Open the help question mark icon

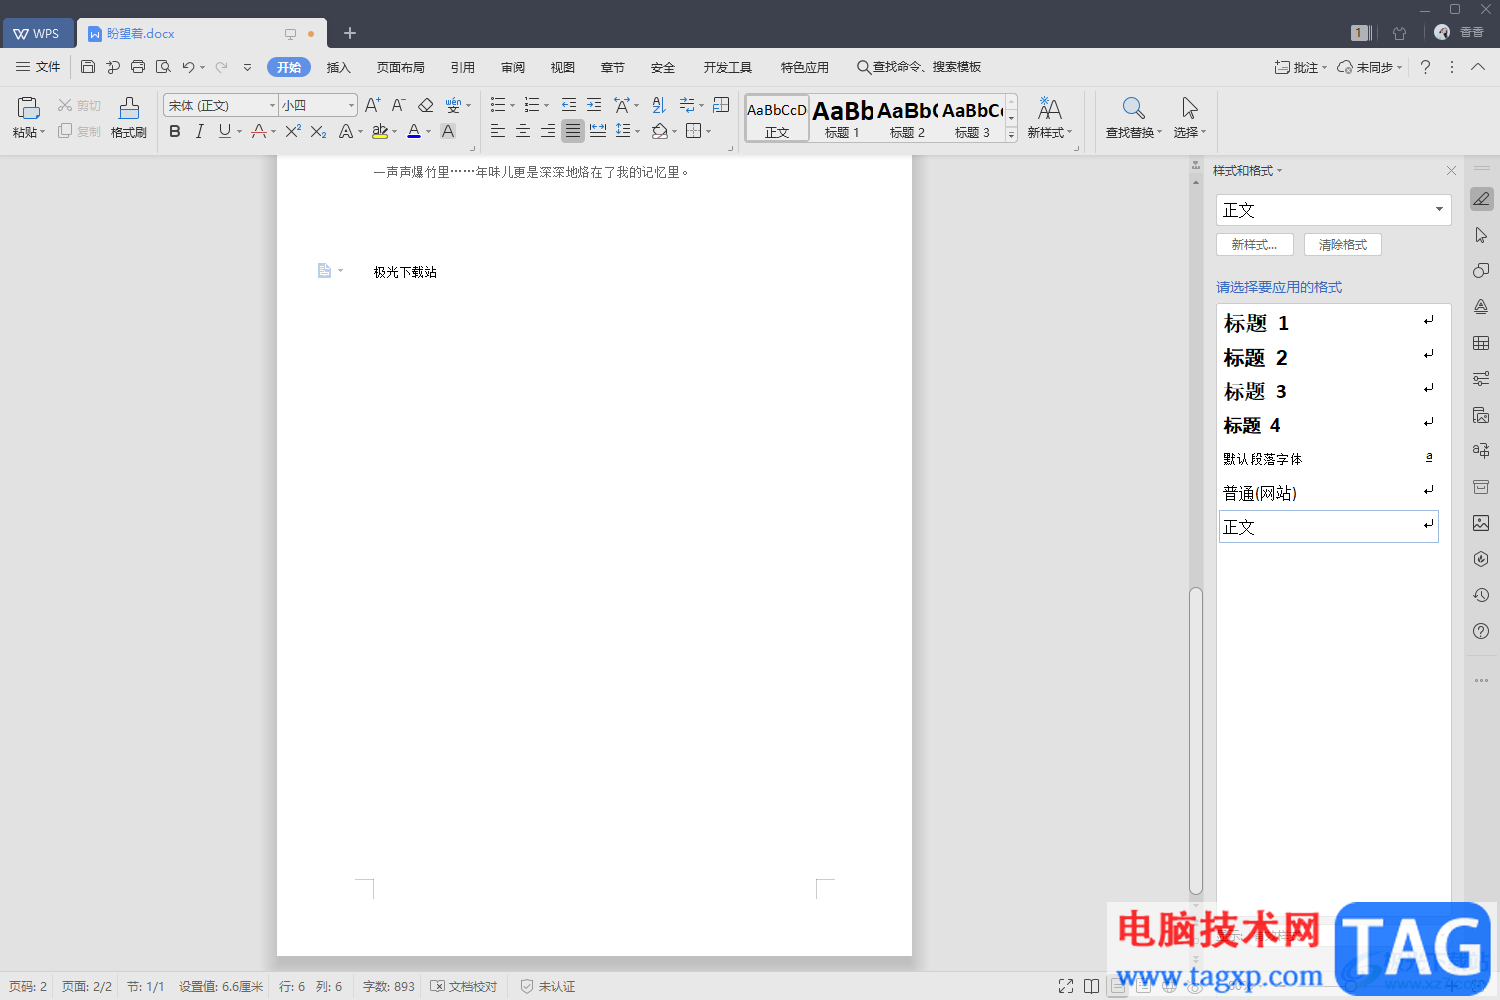coord(1426,67)
